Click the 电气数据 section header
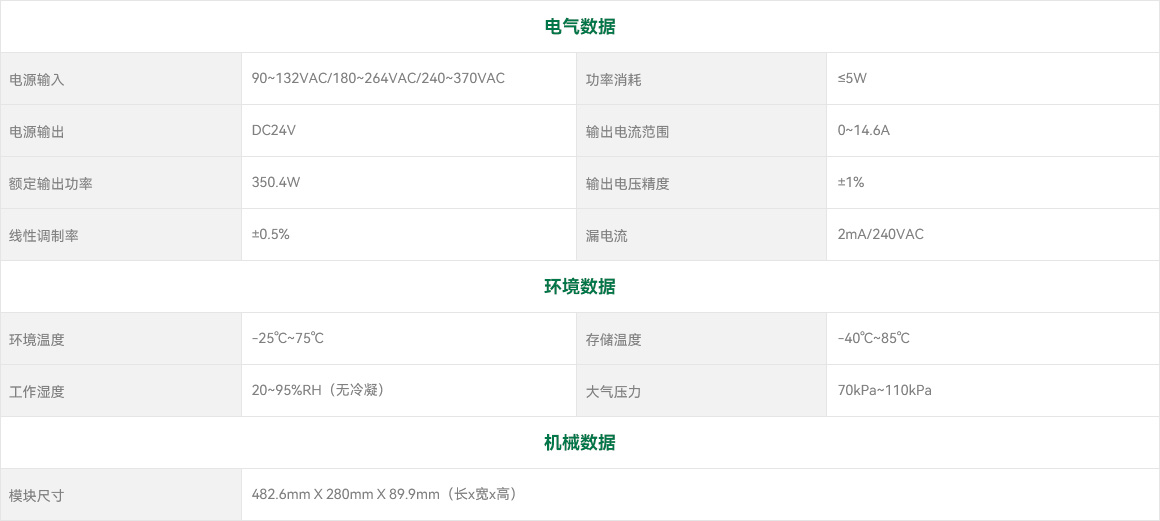 click(580, 27)
